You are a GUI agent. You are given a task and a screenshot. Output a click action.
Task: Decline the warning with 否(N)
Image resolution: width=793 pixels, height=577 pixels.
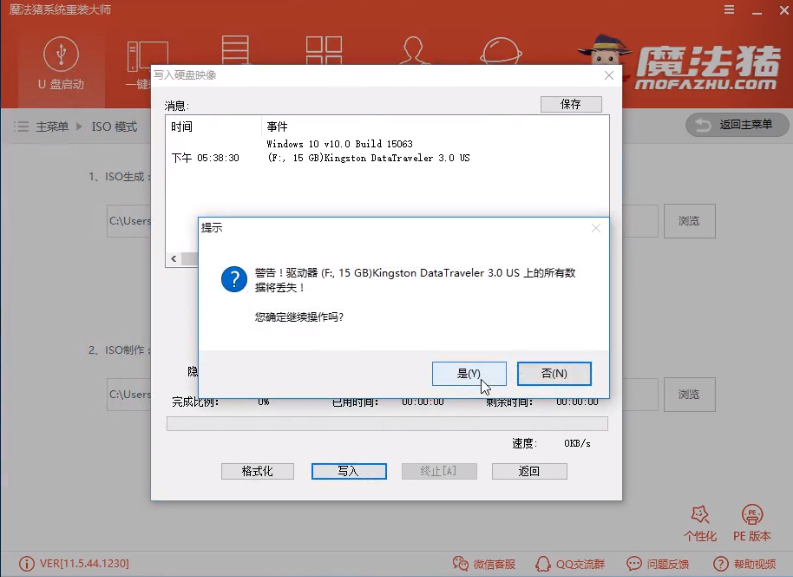(x=554, y=373)
